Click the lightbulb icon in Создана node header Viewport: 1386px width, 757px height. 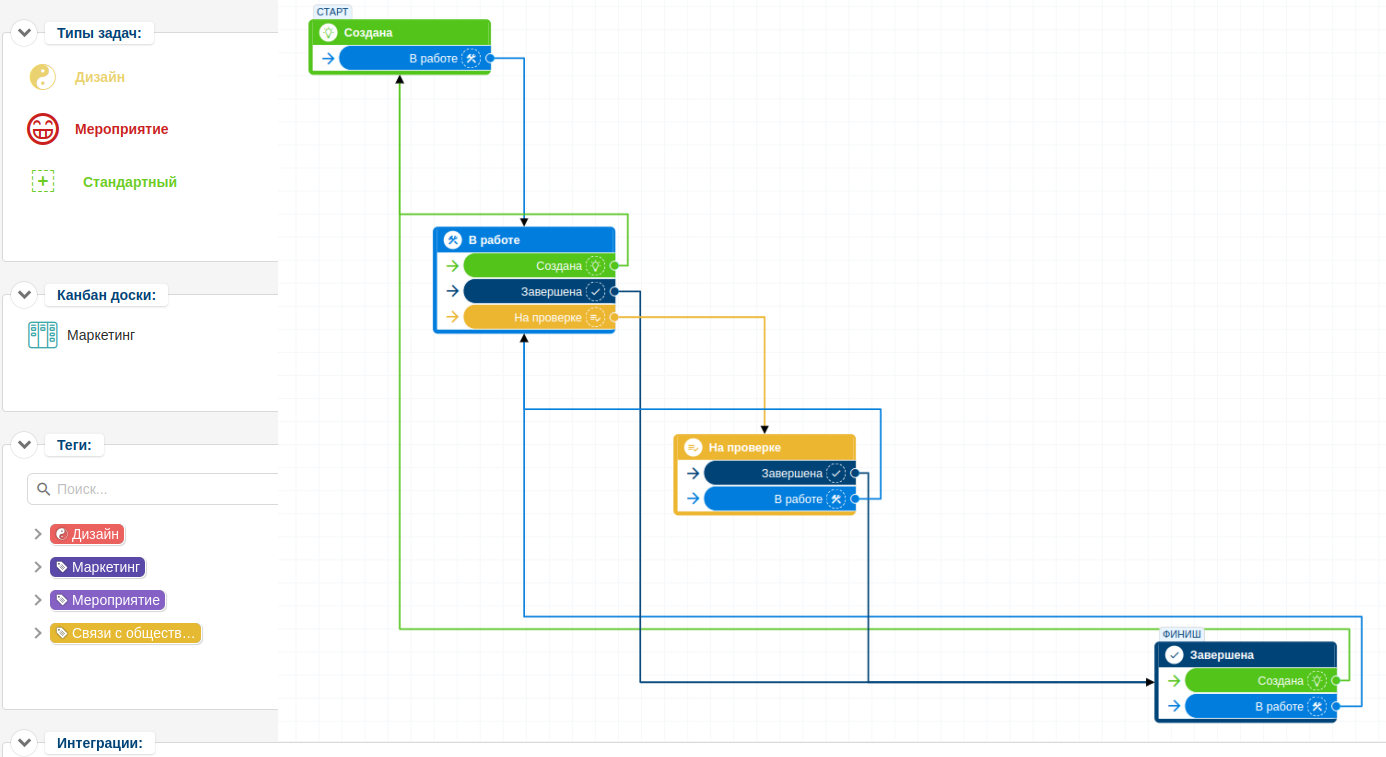click(x=327, y=33)
